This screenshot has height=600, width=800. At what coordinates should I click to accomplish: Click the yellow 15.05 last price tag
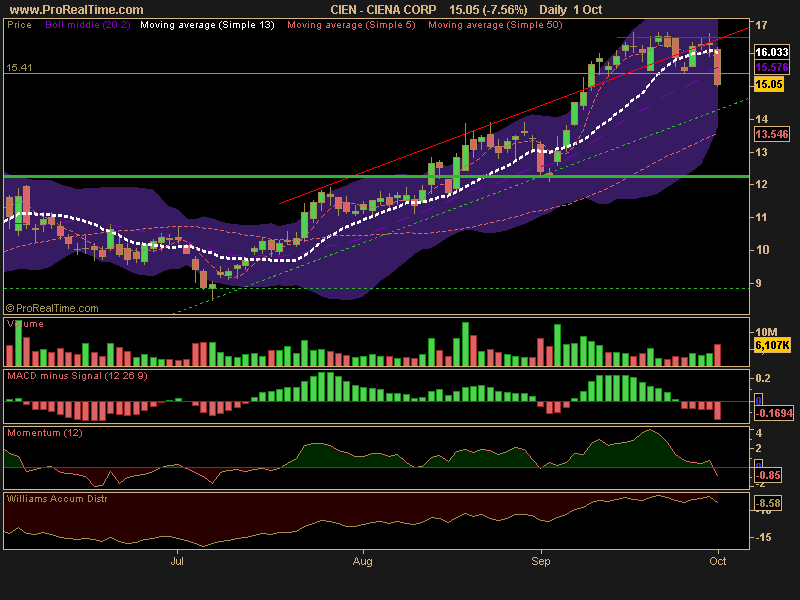tap(768, 84)
